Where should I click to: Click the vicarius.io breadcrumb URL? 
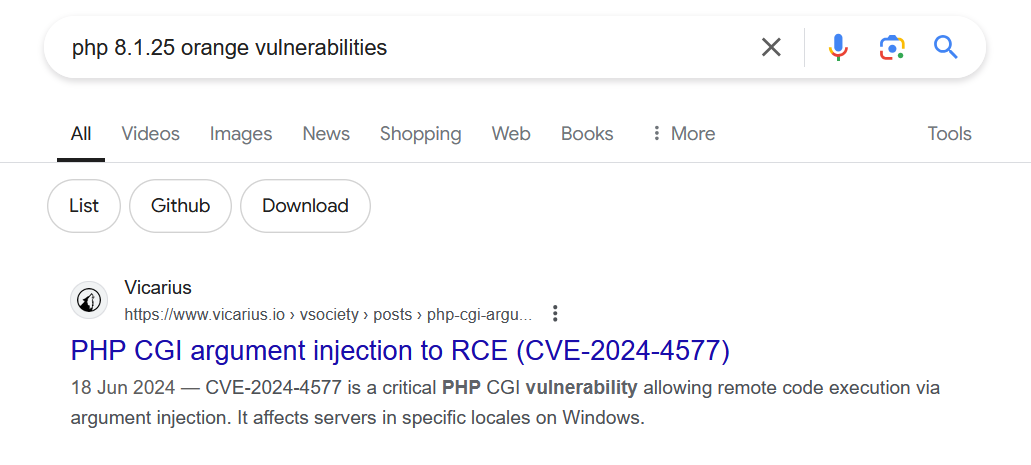pos(328,314)
